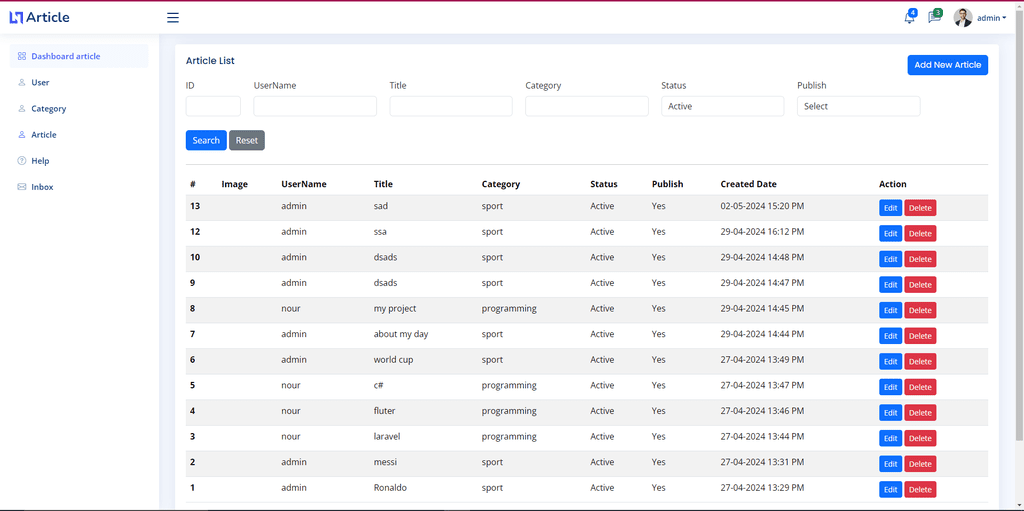Click the Title column header

[383, 184]
